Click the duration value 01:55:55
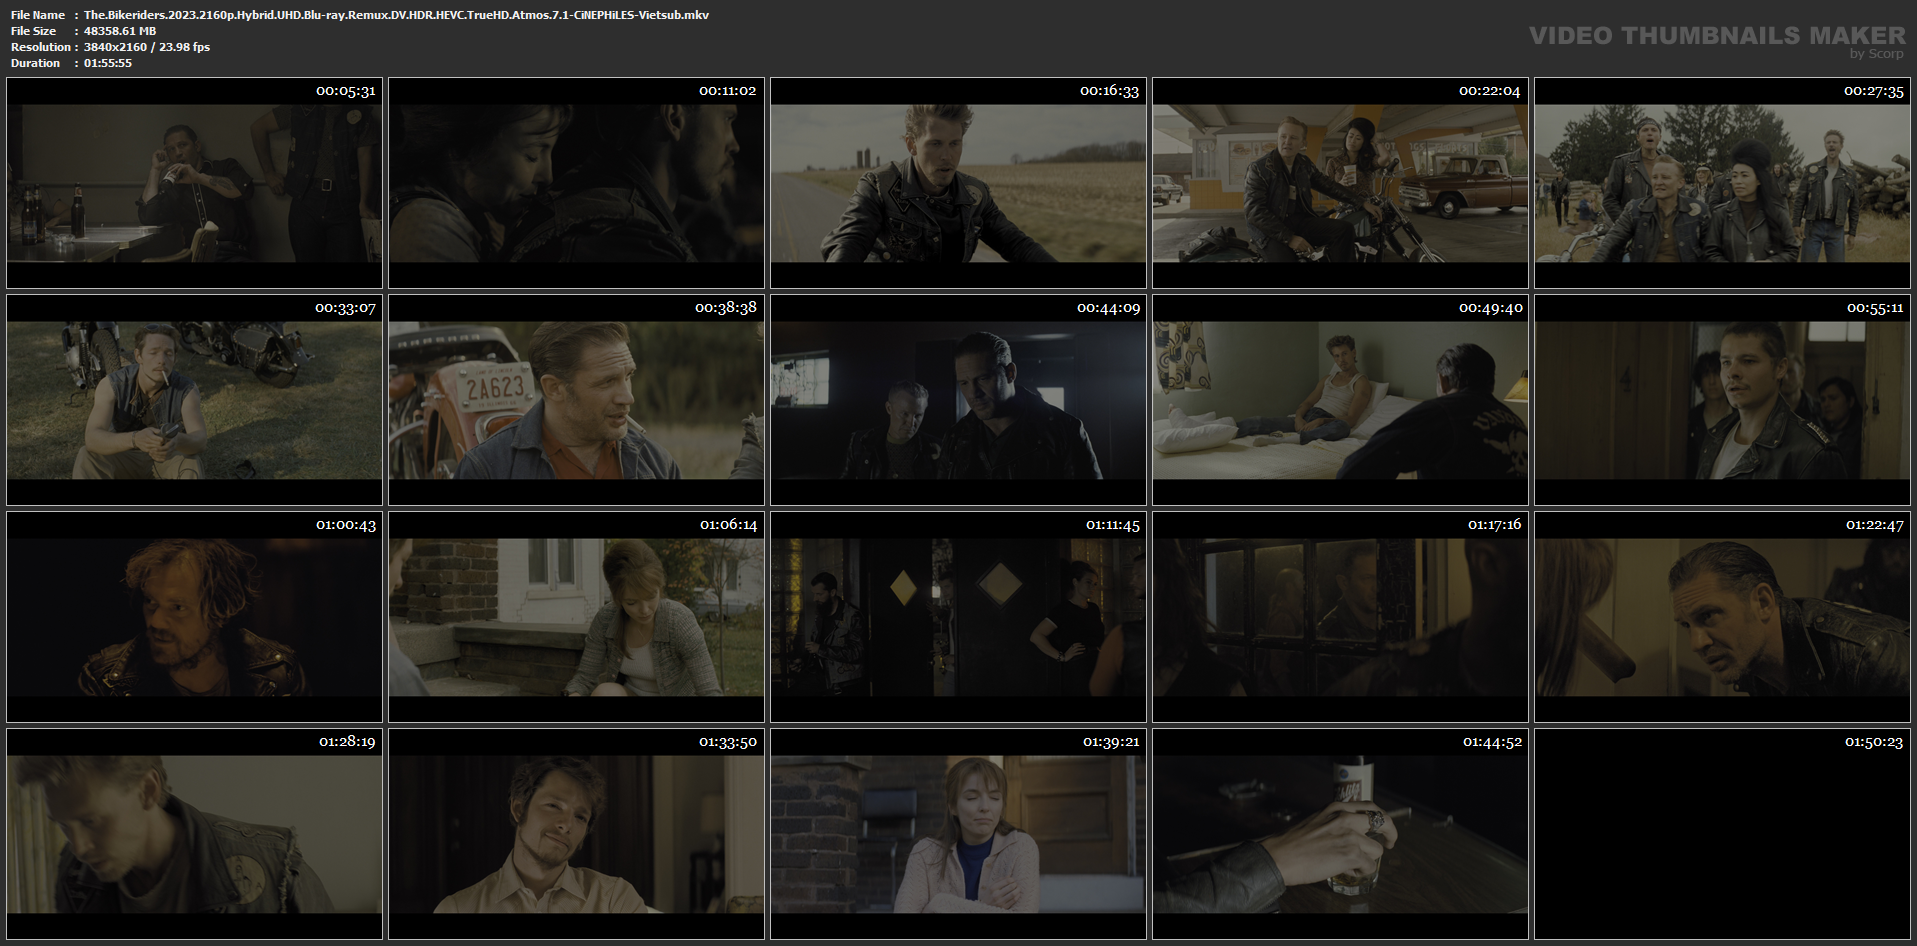Viewport: 1917px width, 946px height. 108,63
